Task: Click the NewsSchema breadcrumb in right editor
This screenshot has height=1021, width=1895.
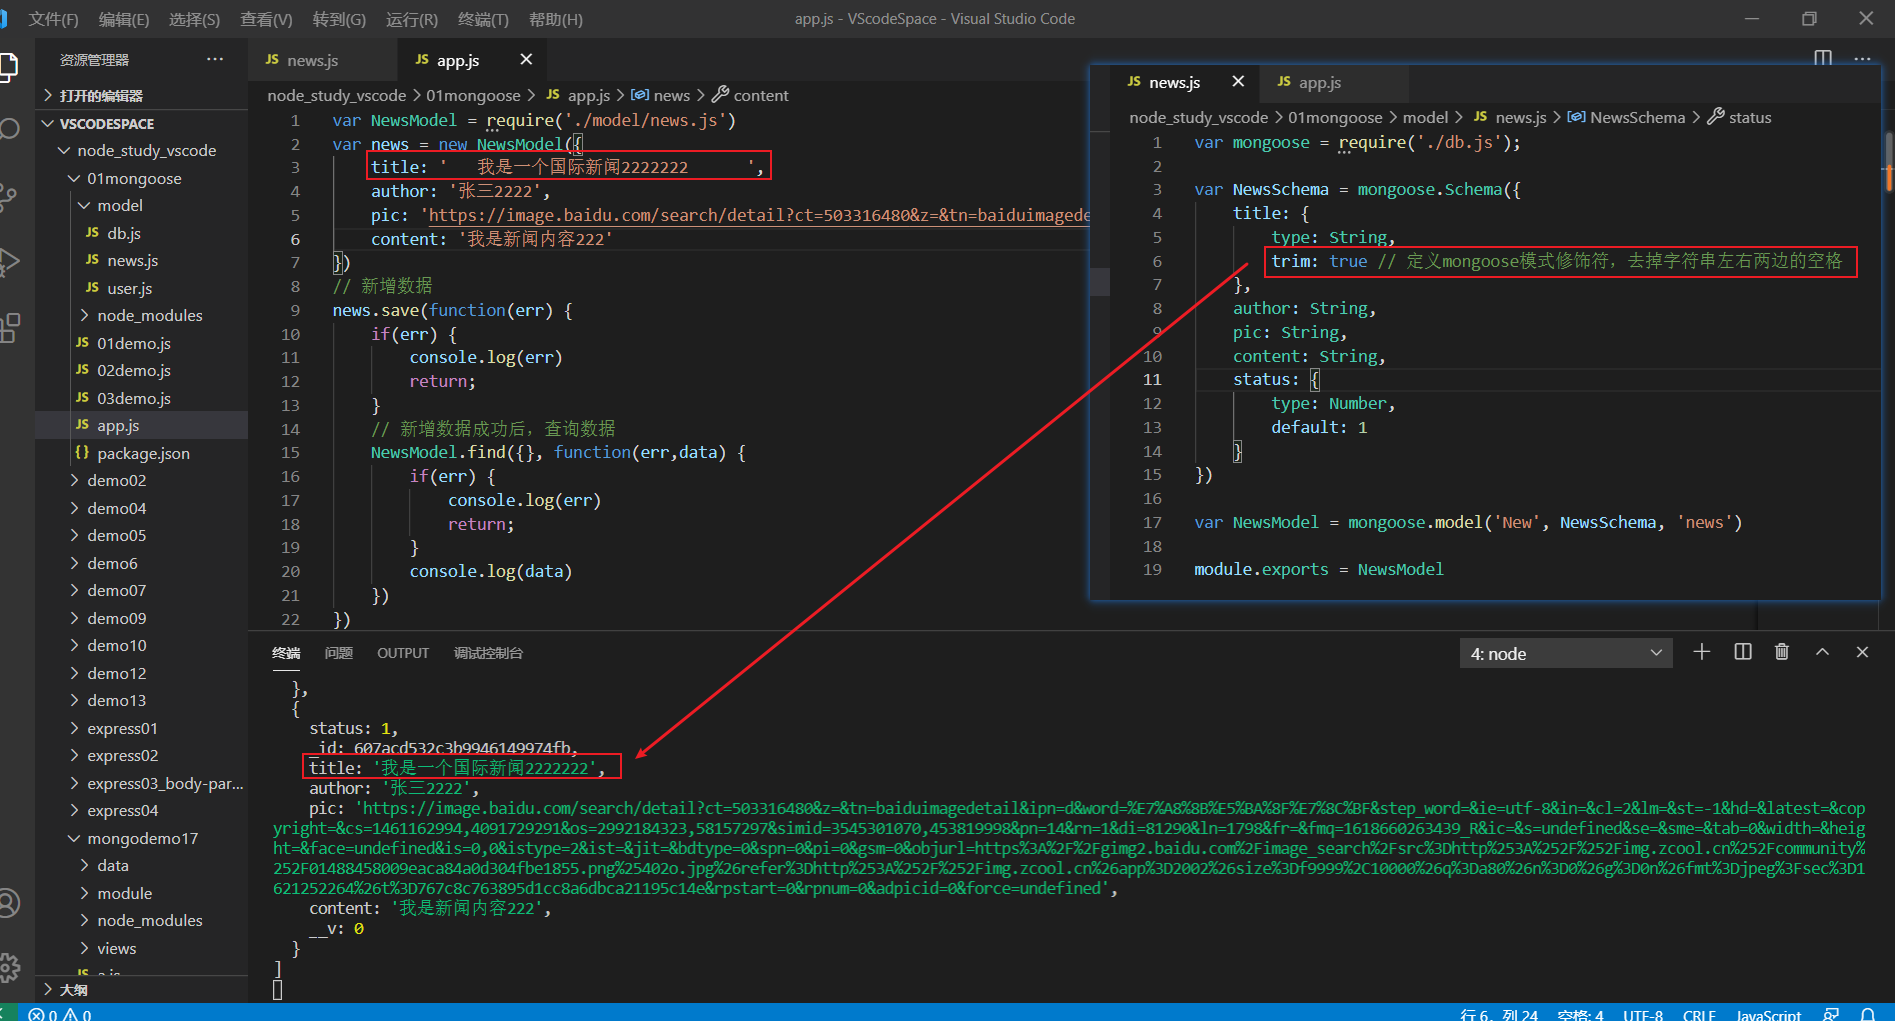Action: coord(1637,118)
